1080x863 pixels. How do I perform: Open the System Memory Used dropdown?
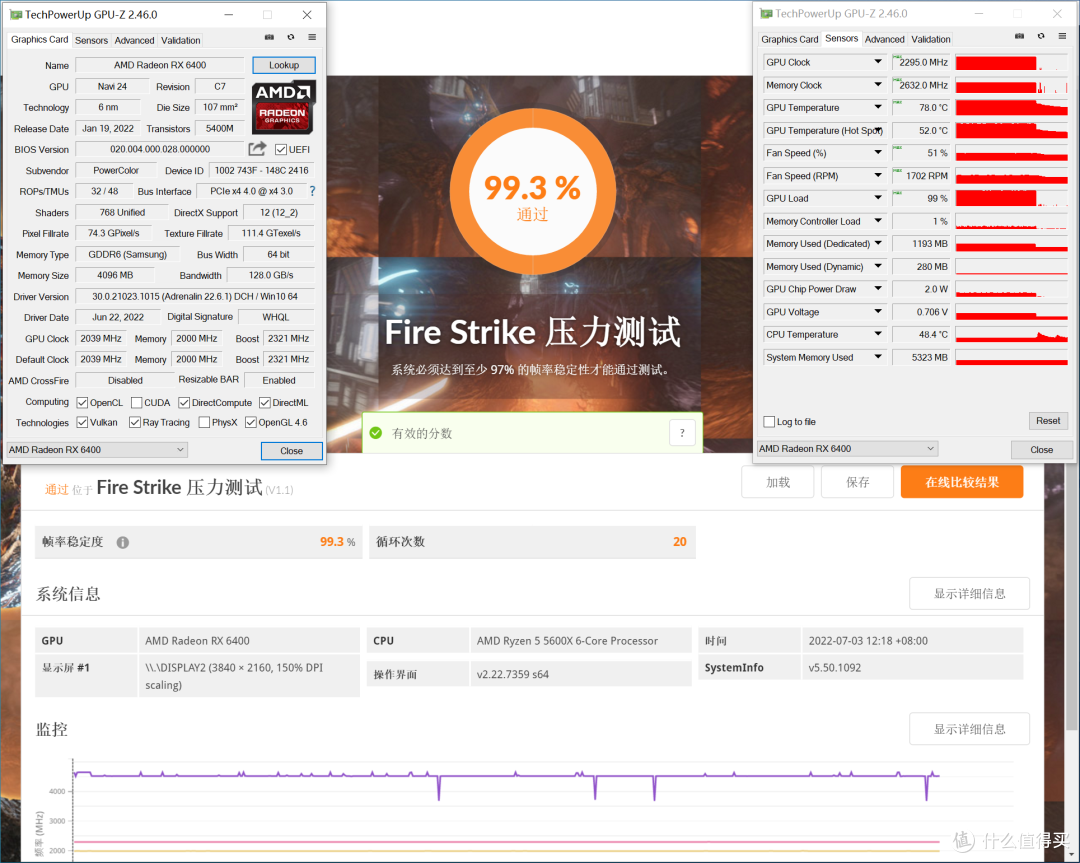878,357
